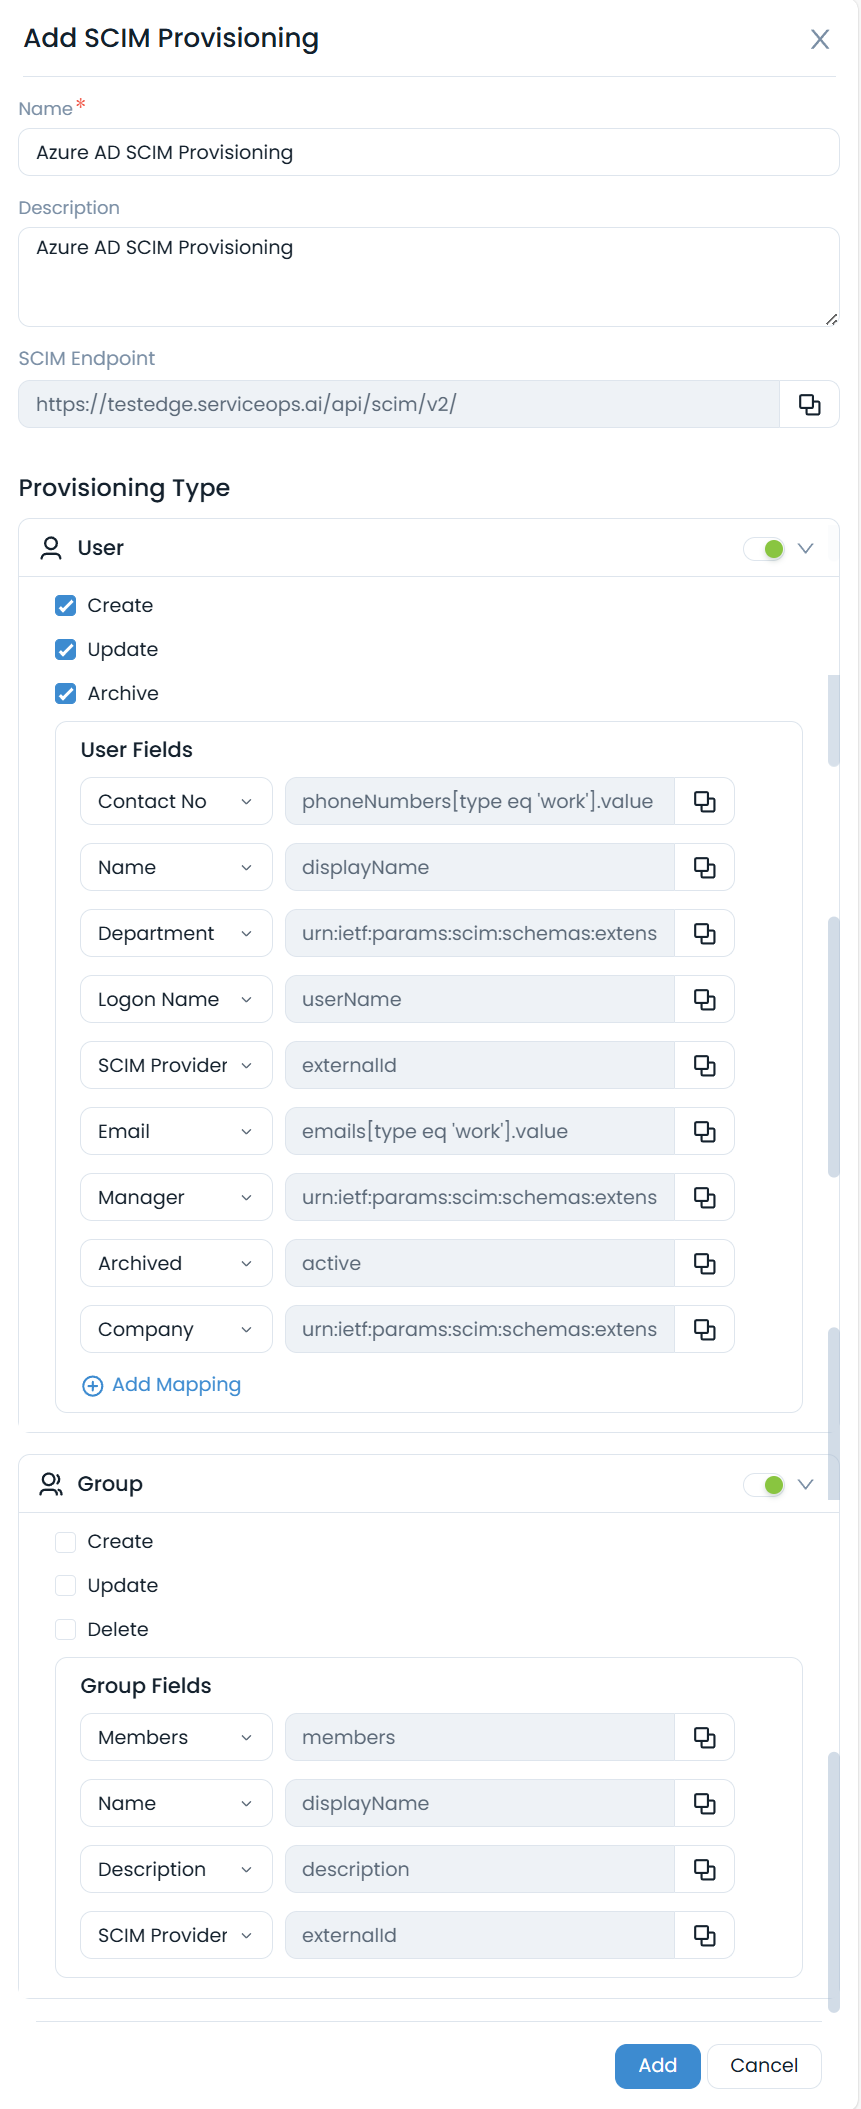
Task: Copy the Group members mapping value
Action: point(705,1738)
